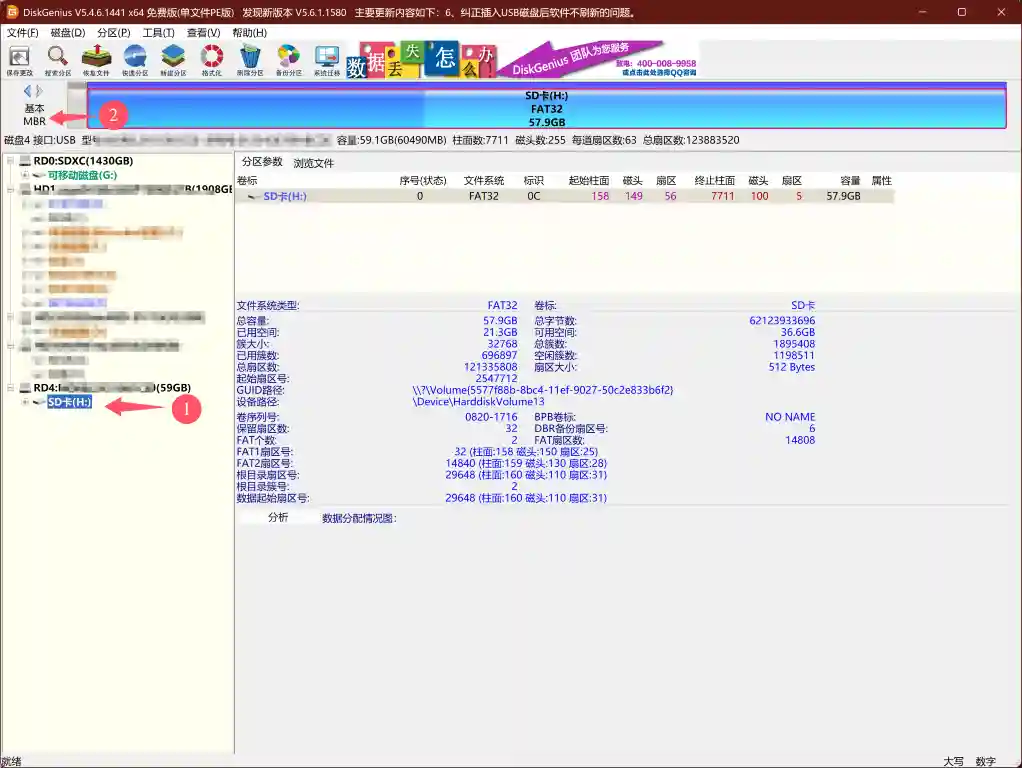
Task: Click the Delete Partition (删除分区) trash icon
Action: tap(250, 59)
